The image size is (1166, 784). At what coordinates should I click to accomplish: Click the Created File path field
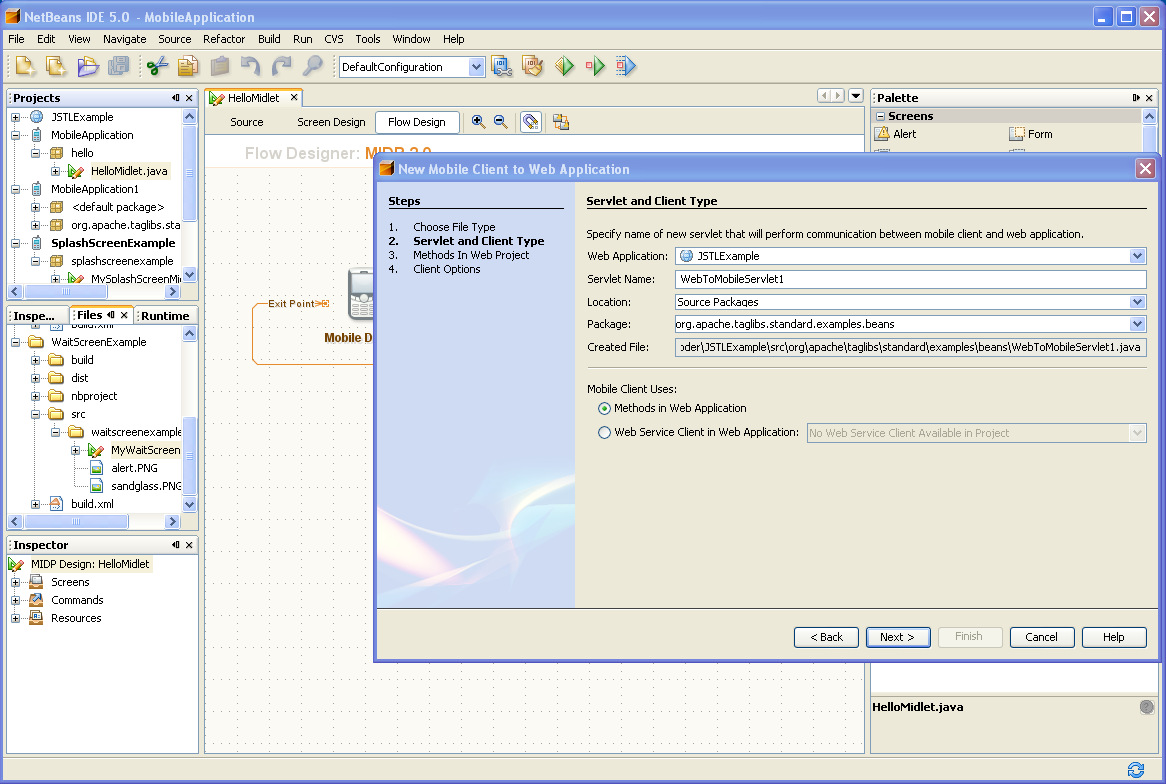(910, 347)
